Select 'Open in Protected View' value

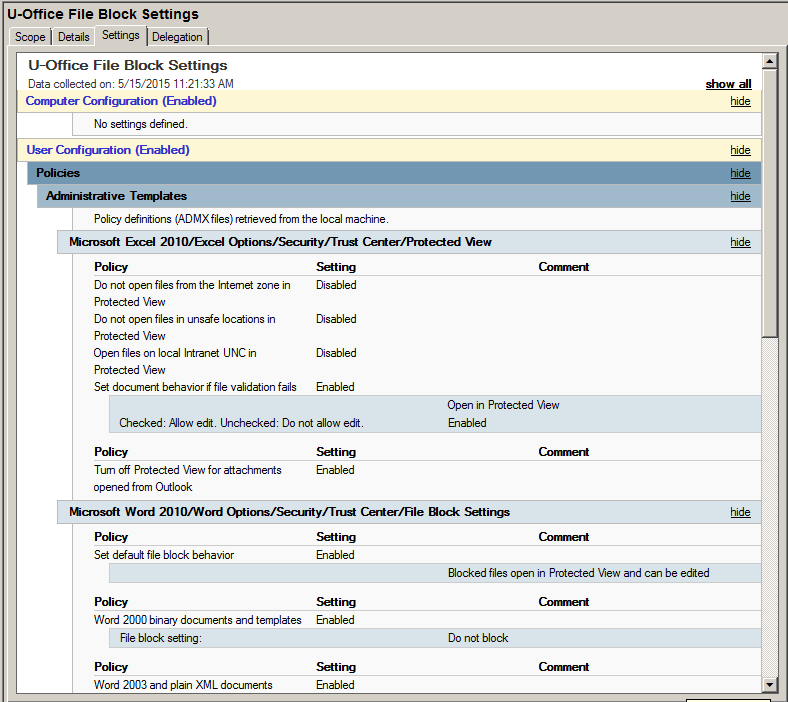pos(503,405)
